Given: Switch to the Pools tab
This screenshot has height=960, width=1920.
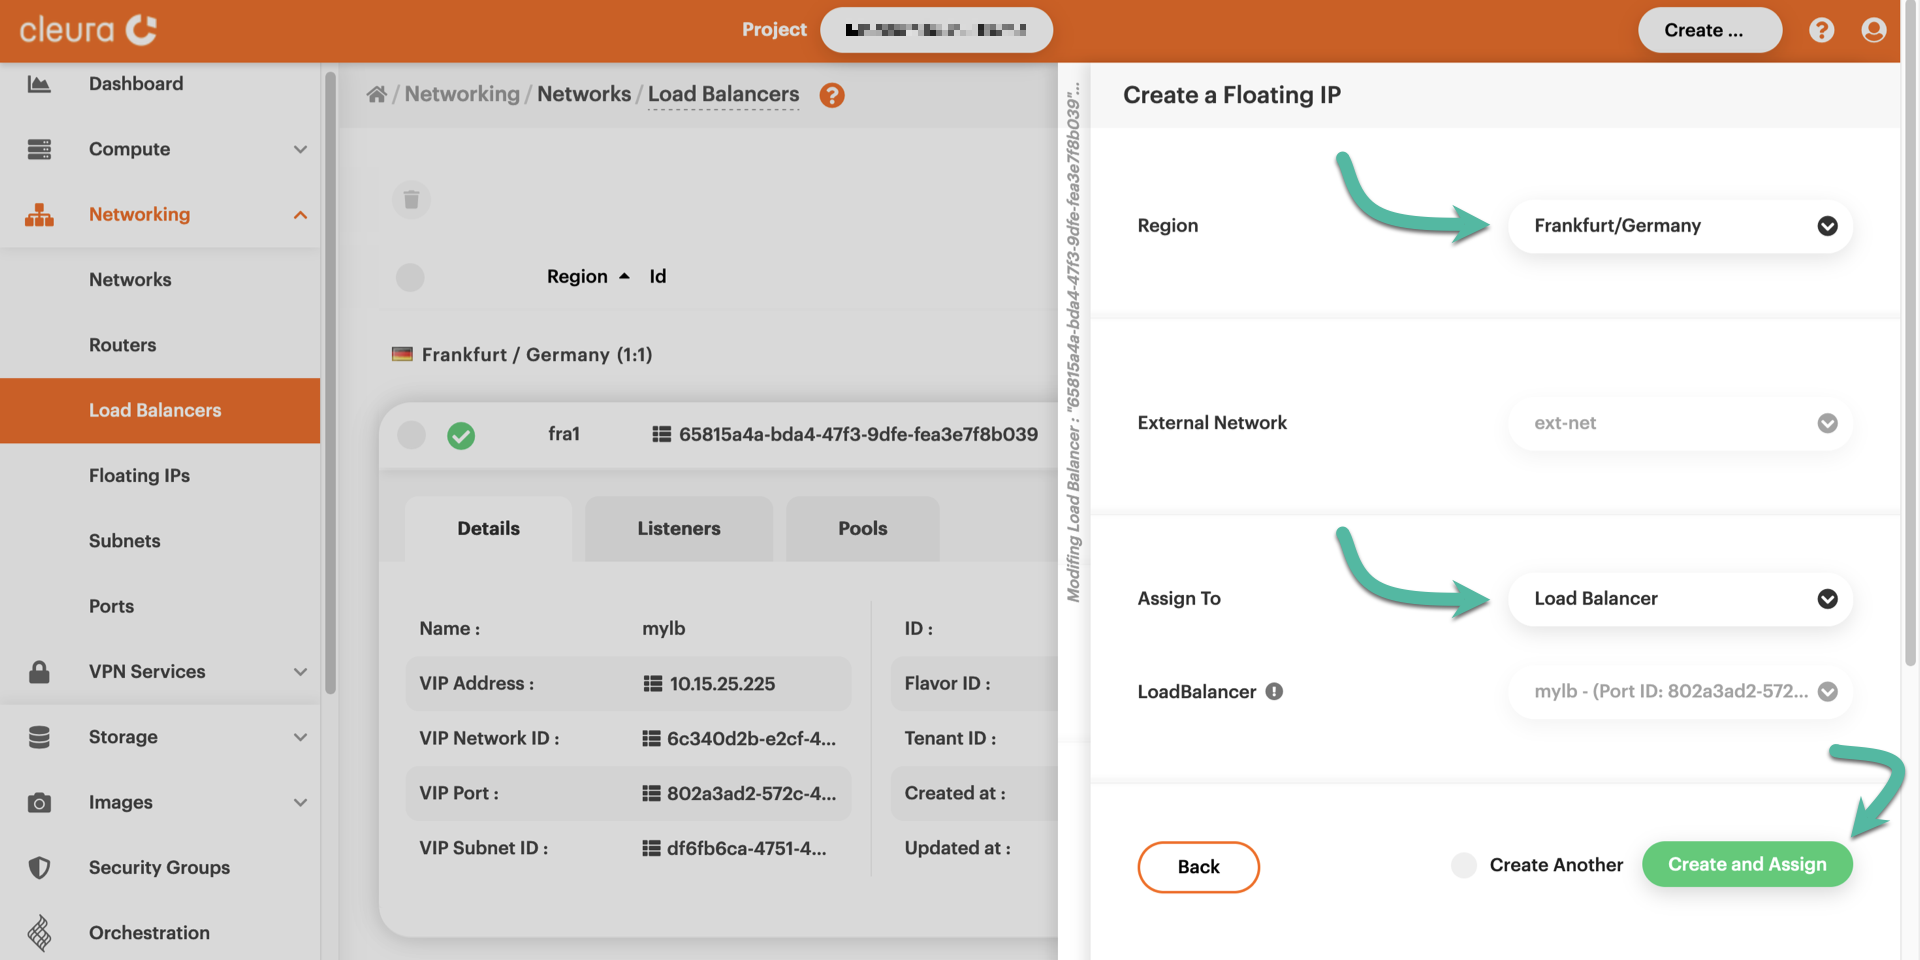Looking at the screenshot, I should (x=862, y=528).
